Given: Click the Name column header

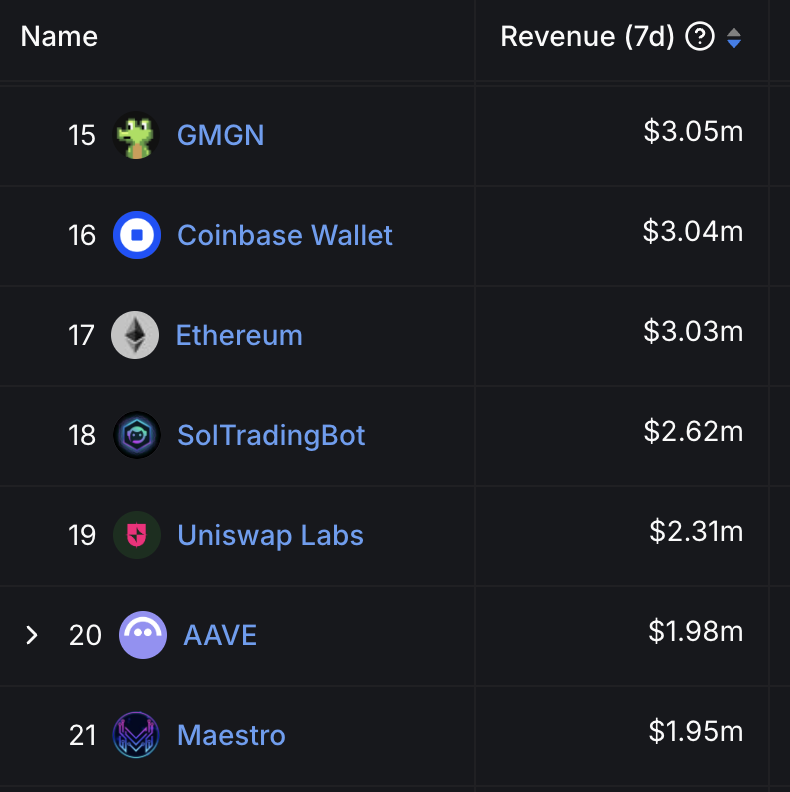Looking at the screenshot, I should (x=59, y=37).
